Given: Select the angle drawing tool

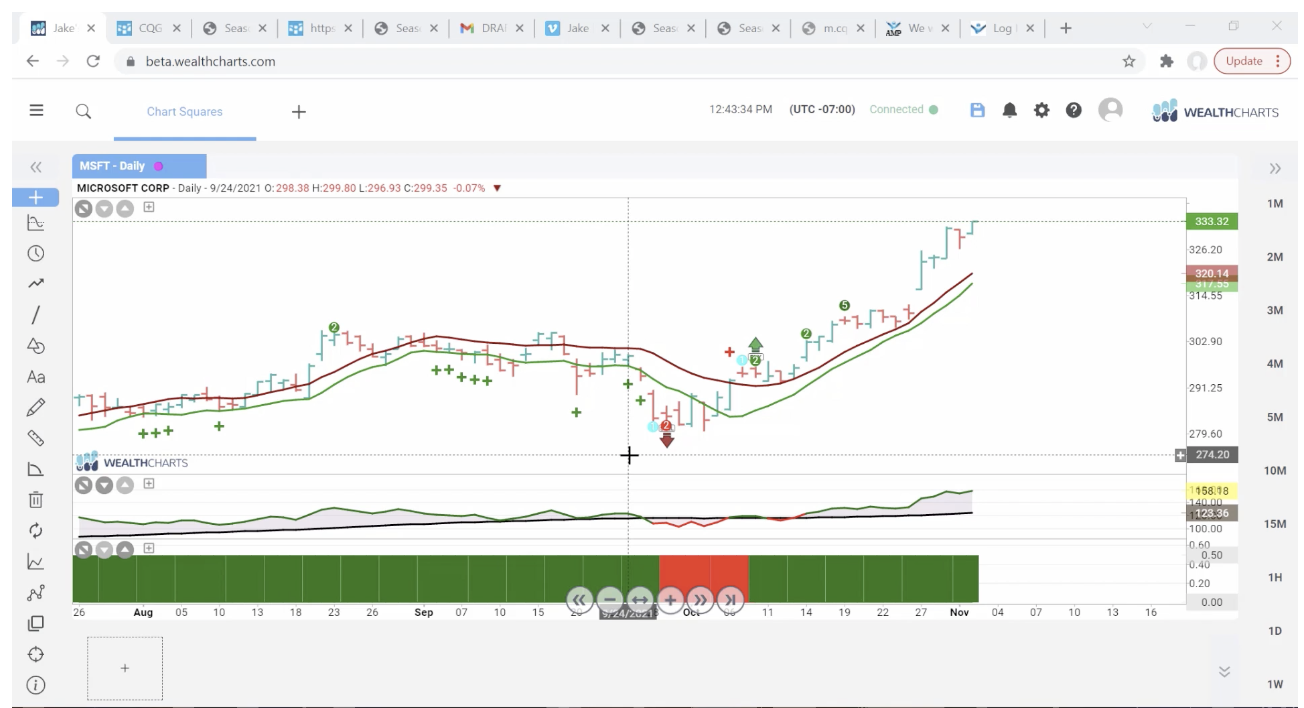Looking at the screenshot, I should 36,469.
